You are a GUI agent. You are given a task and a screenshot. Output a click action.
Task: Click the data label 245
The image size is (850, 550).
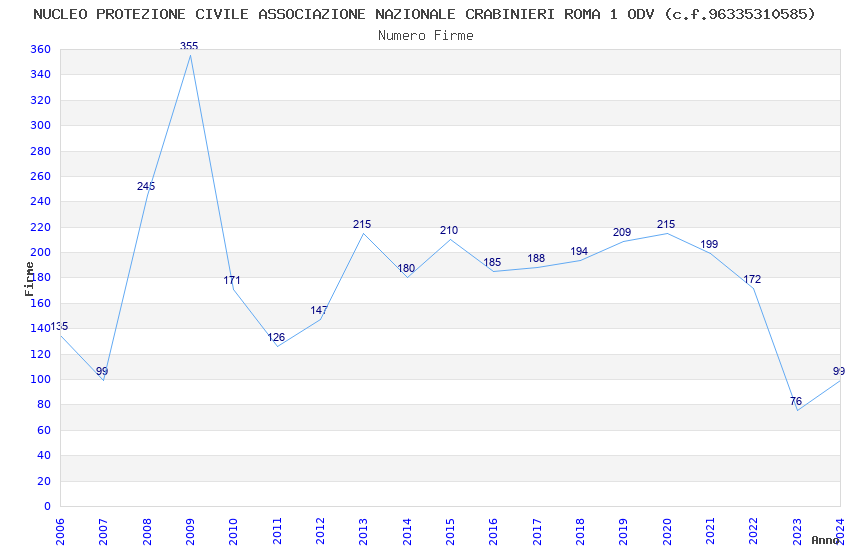(x=146, y=186)
